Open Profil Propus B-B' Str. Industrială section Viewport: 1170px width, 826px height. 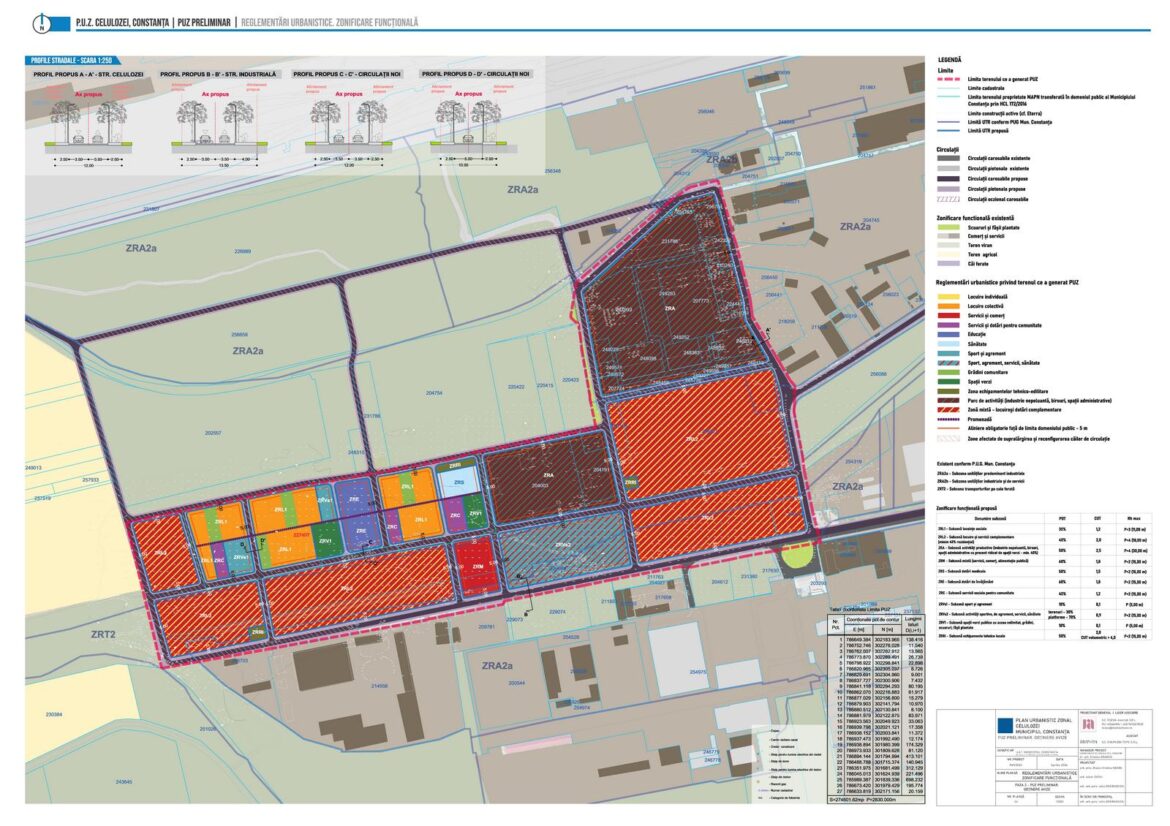tap(218, 75)
